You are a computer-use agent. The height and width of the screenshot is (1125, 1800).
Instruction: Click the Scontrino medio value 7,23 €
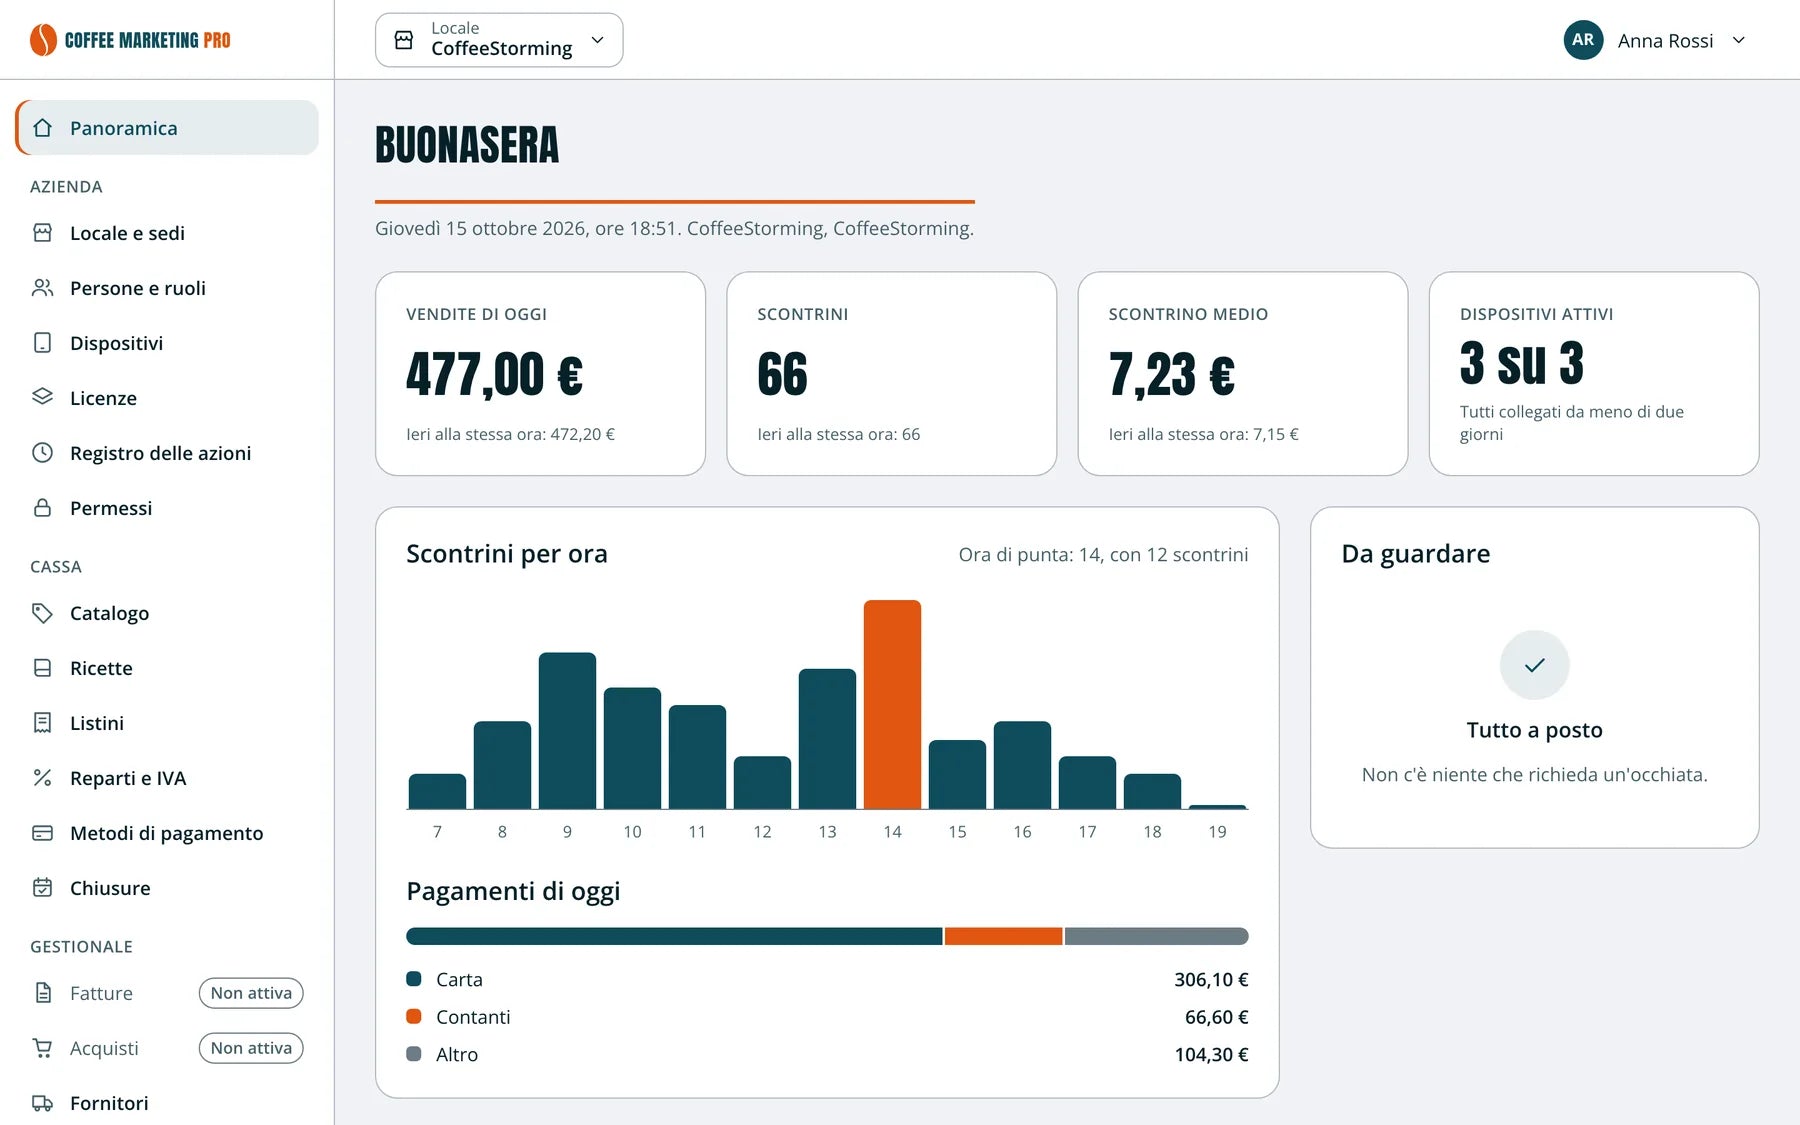pos(1171,374)
